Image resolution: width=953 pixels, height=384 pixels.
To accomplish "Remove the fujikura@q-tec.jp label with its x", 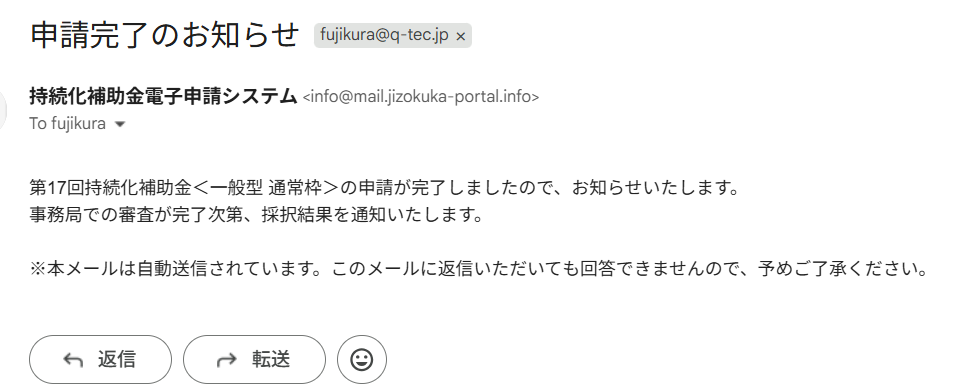I will (461, 36).
